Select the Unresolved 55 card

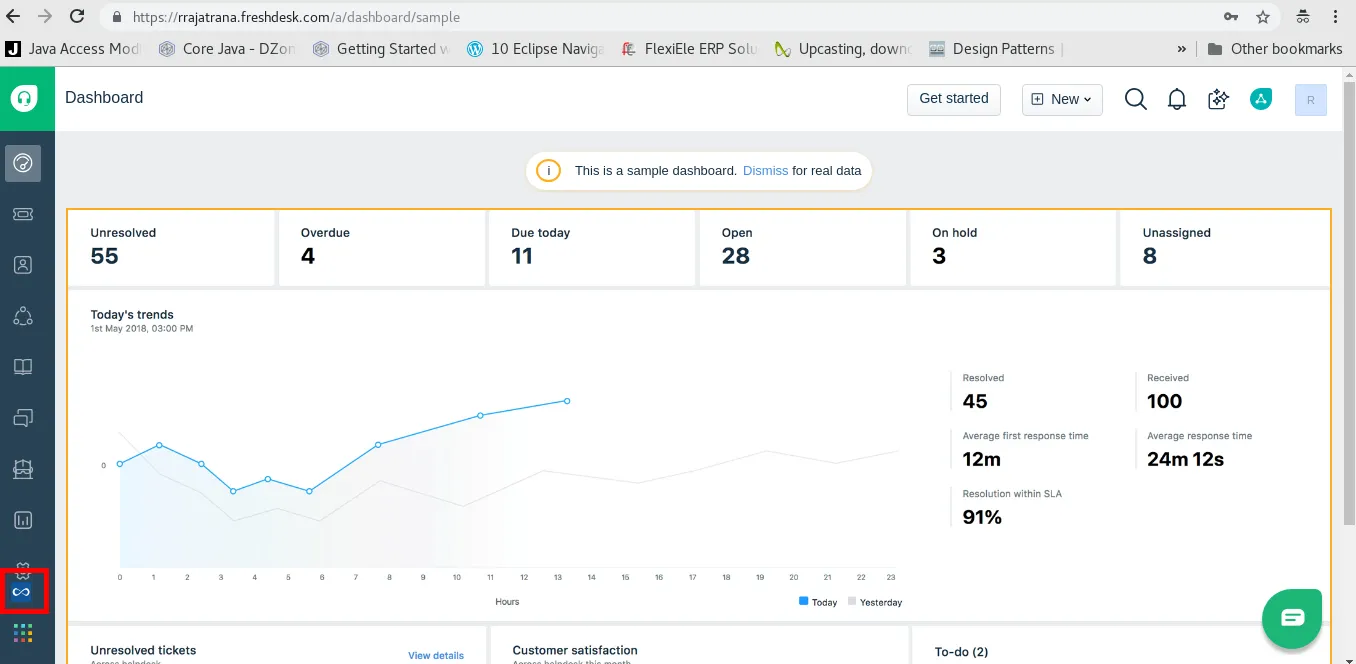(x=171, y=248)
